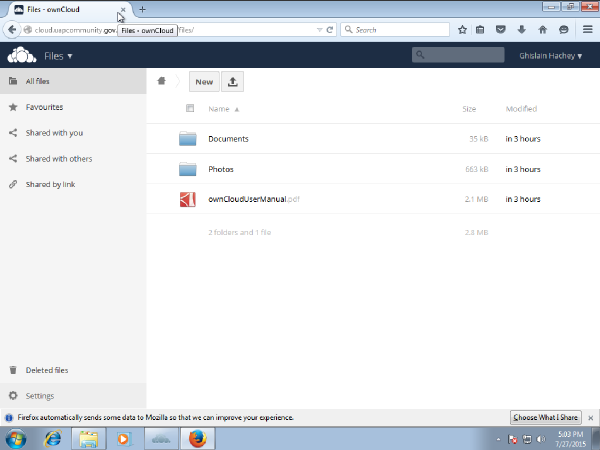Image resolution: width=600 pixels, height=450 pixels.
Task: Click the 2.1 MB size value
Action: pyautogui.click(x=477, y=199)
